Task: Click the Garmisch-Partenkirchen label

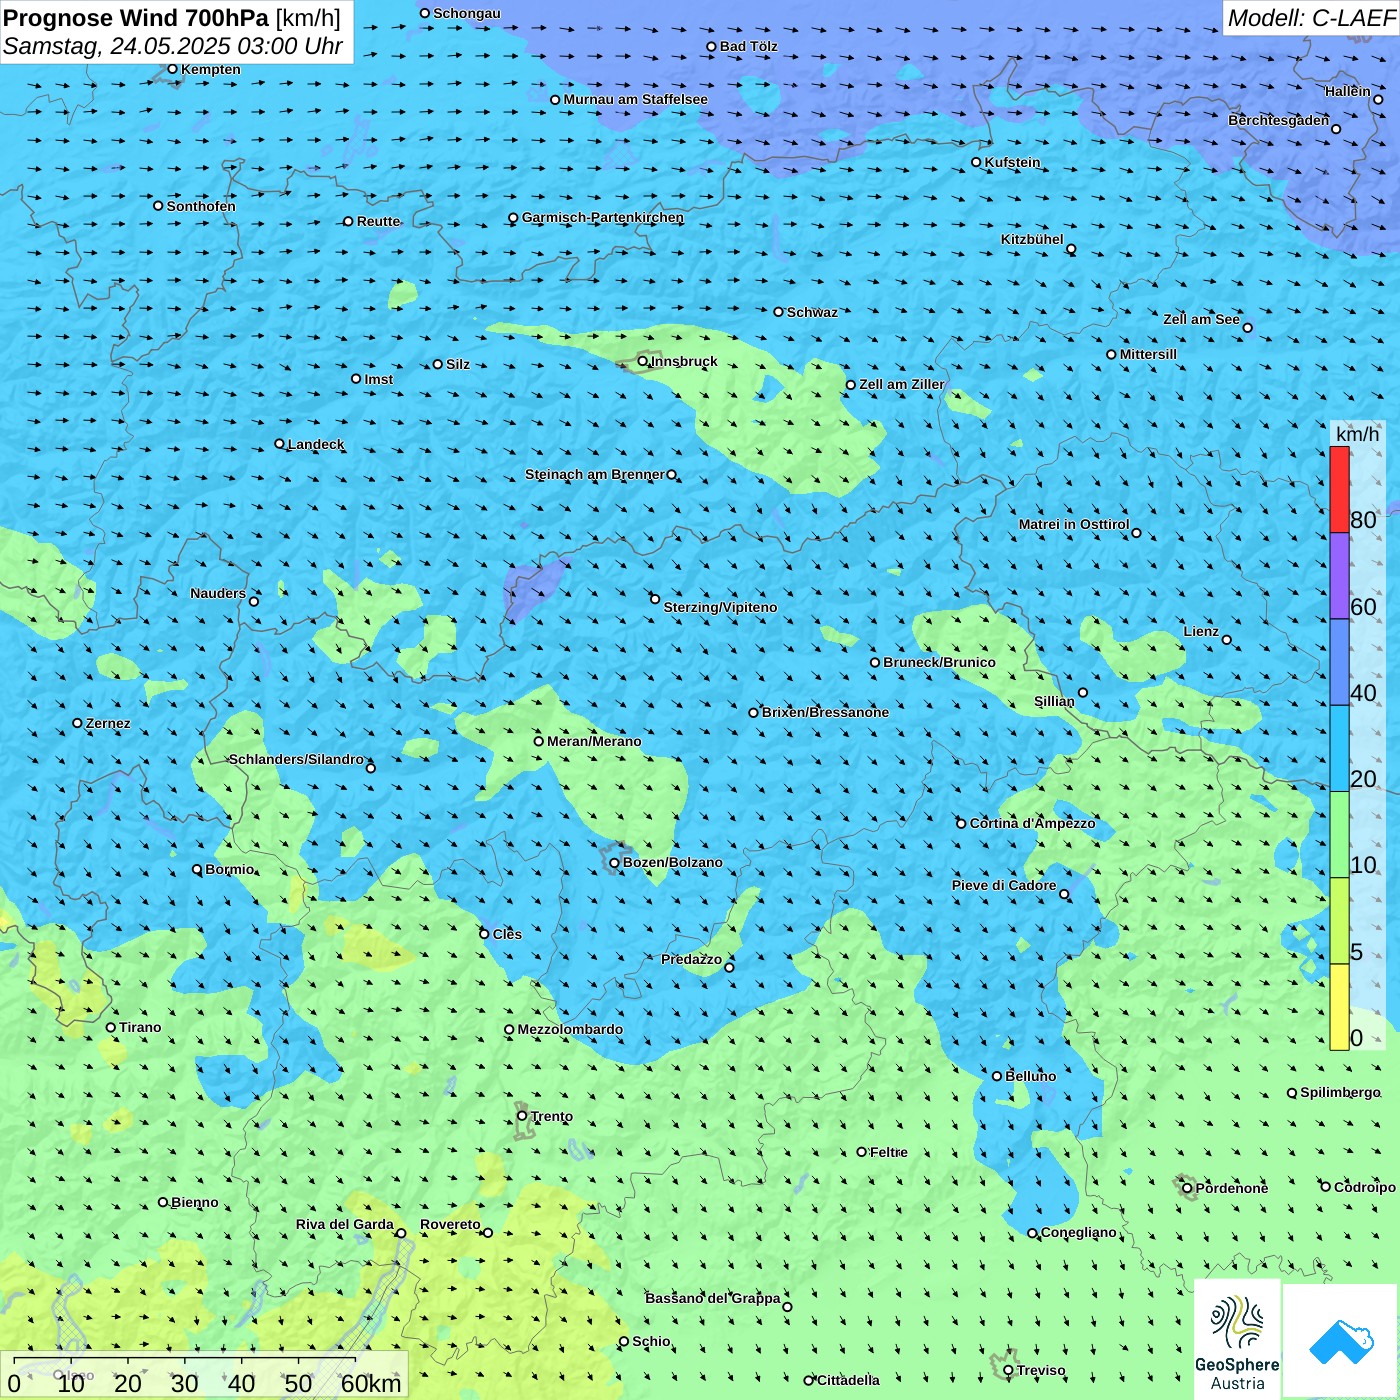Action: pyautogui.click(x=603, y=217)
